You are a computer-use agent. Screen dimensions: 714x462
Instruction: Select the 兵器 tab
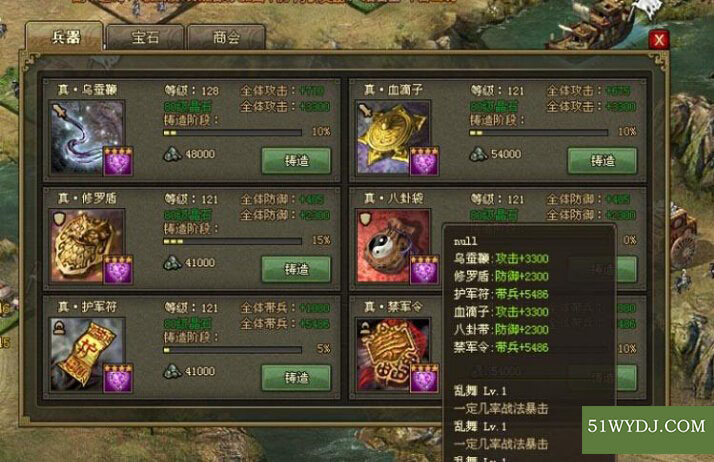point(65,36)
